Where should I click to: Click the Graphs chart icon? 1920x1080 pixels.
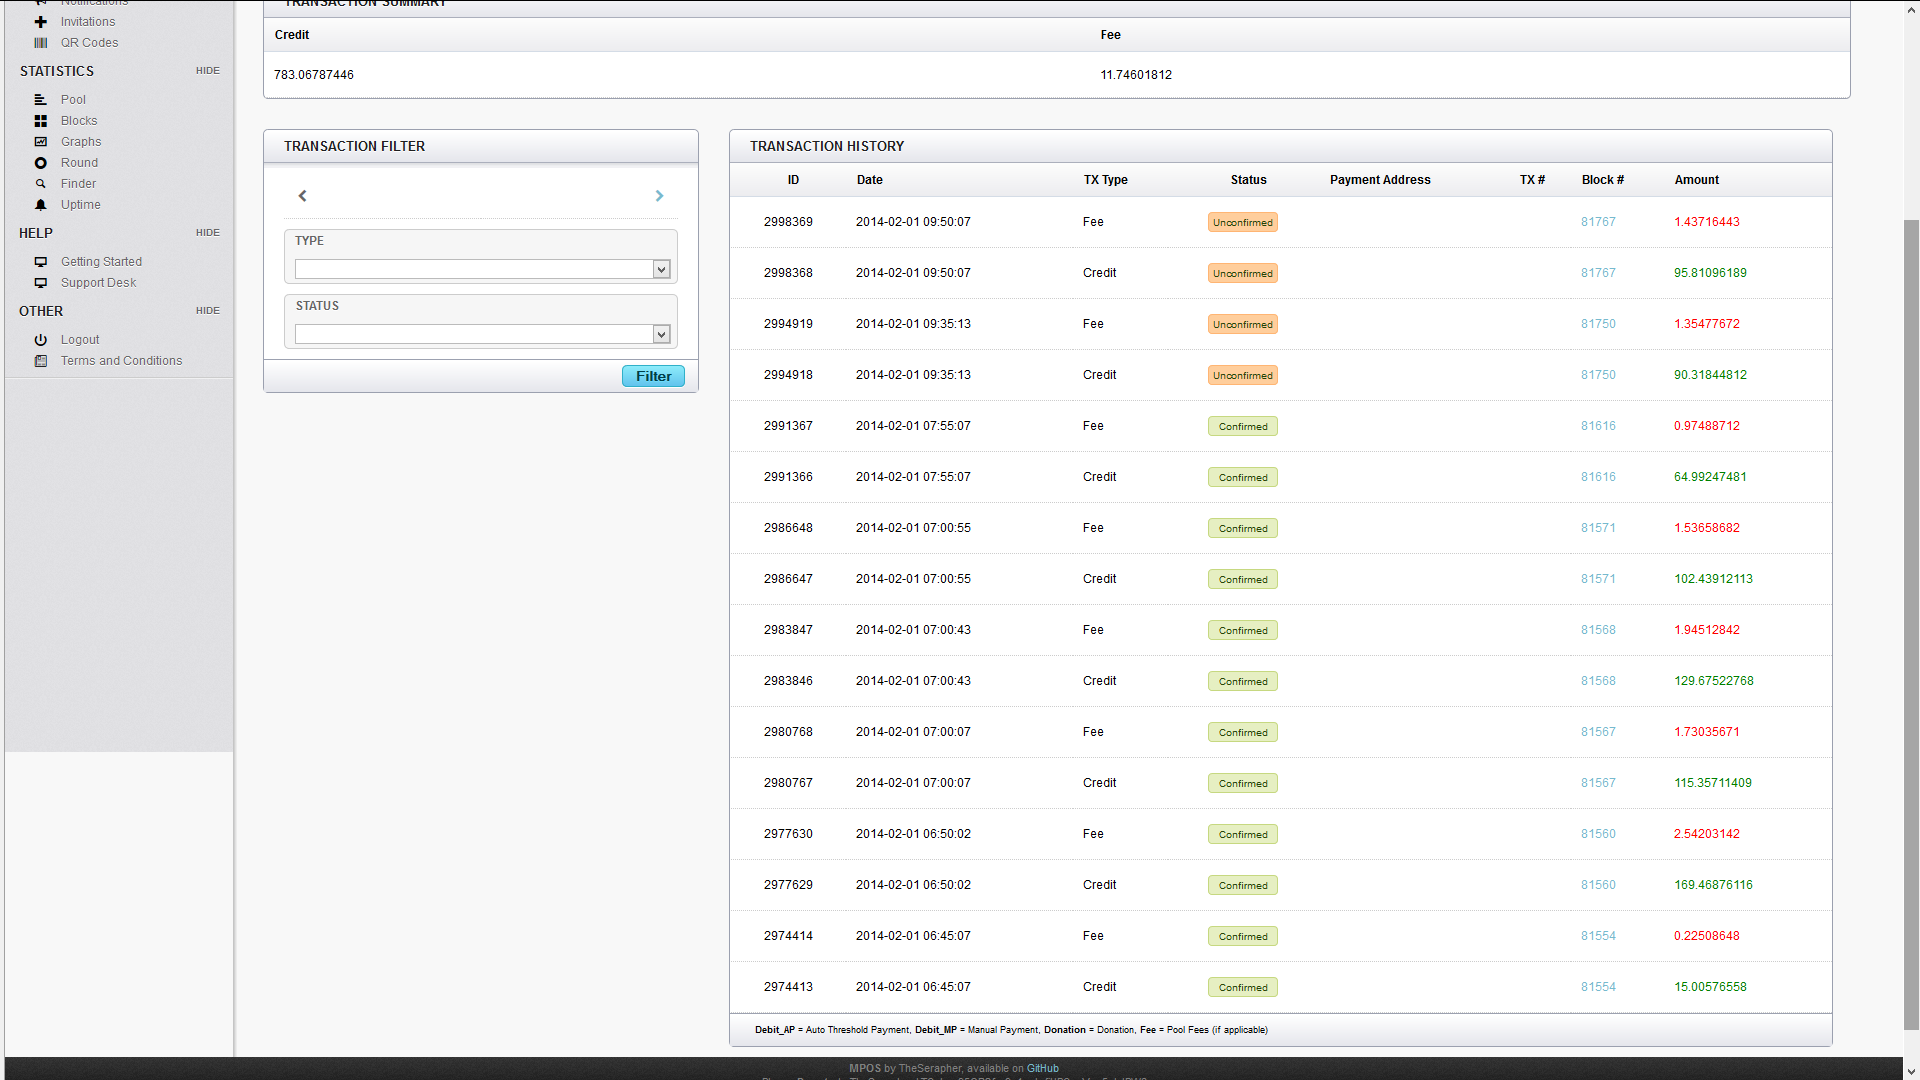pyautogui.click(x=41, y=142)
